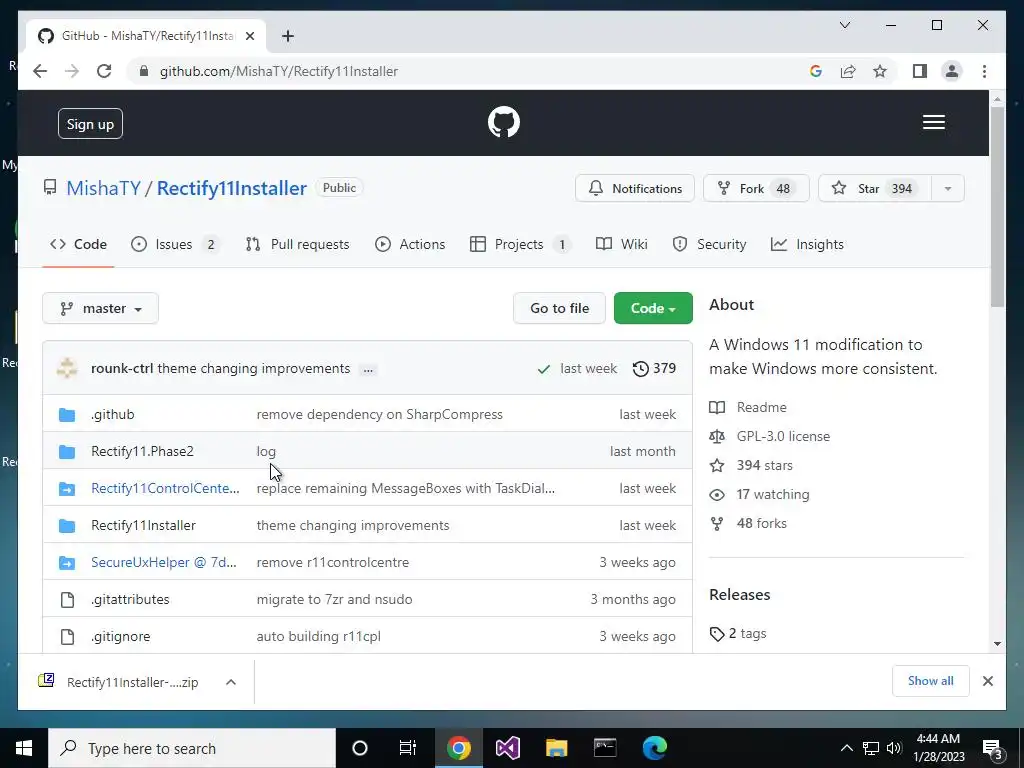
Task: Launch Visual Studio from taskbar
Action: click(x=507, y=748)
